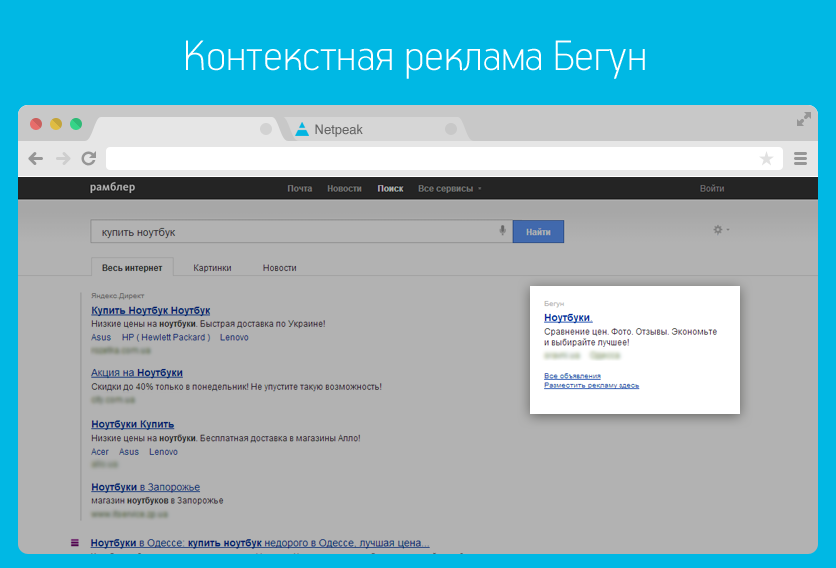Click Lenovo link under first ad
836x568 pixels.
[234, 337]
